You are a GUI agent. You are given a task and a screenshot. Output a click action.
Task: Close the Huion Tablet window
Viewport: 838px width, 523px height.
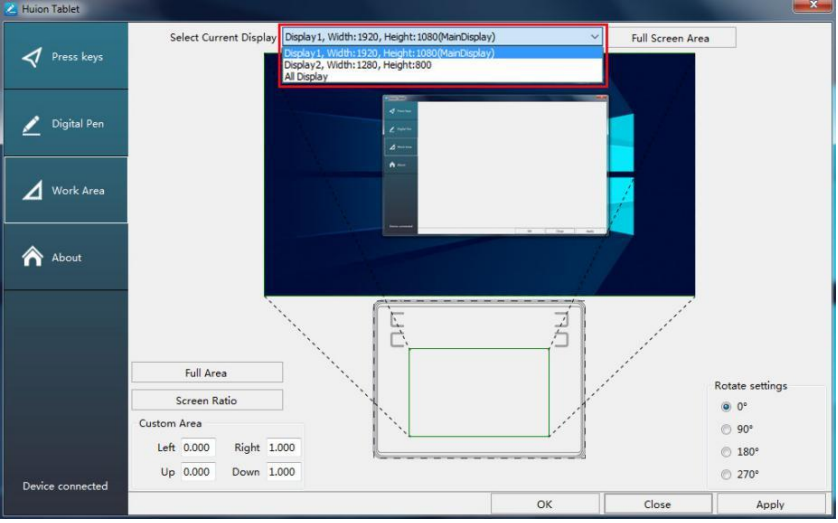point(812,5)
